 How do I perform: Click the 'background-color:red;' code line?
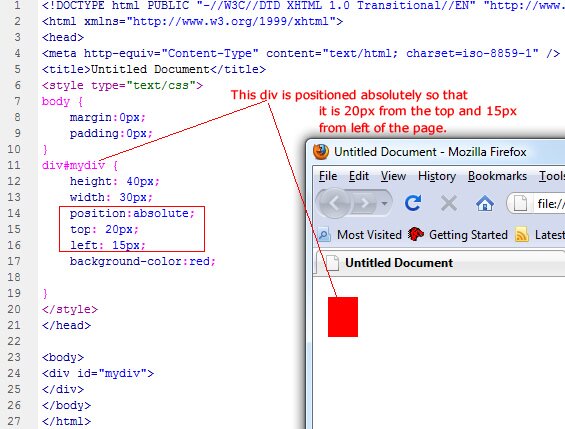pyautogui.click(x=142, y=261)
